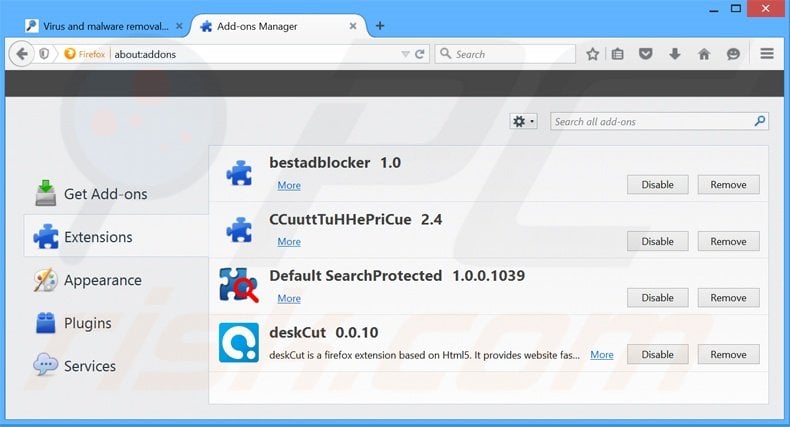Image resolution: width=790 pixels, height=427 pixels.
Task: Disable the bestadblocker extension
Action: [657, 185]
